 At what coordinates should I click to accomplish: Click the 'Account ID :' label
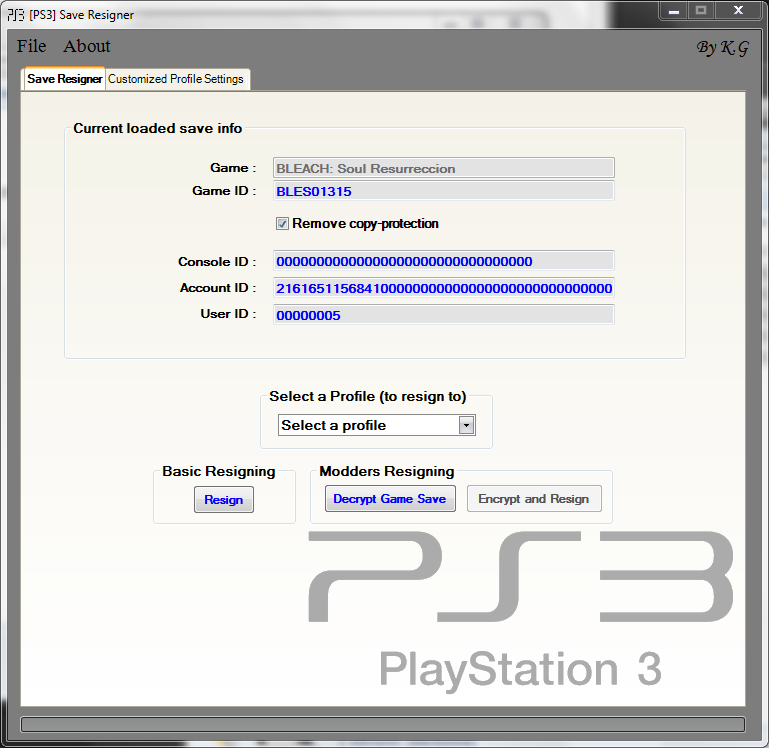pos(218,287)
